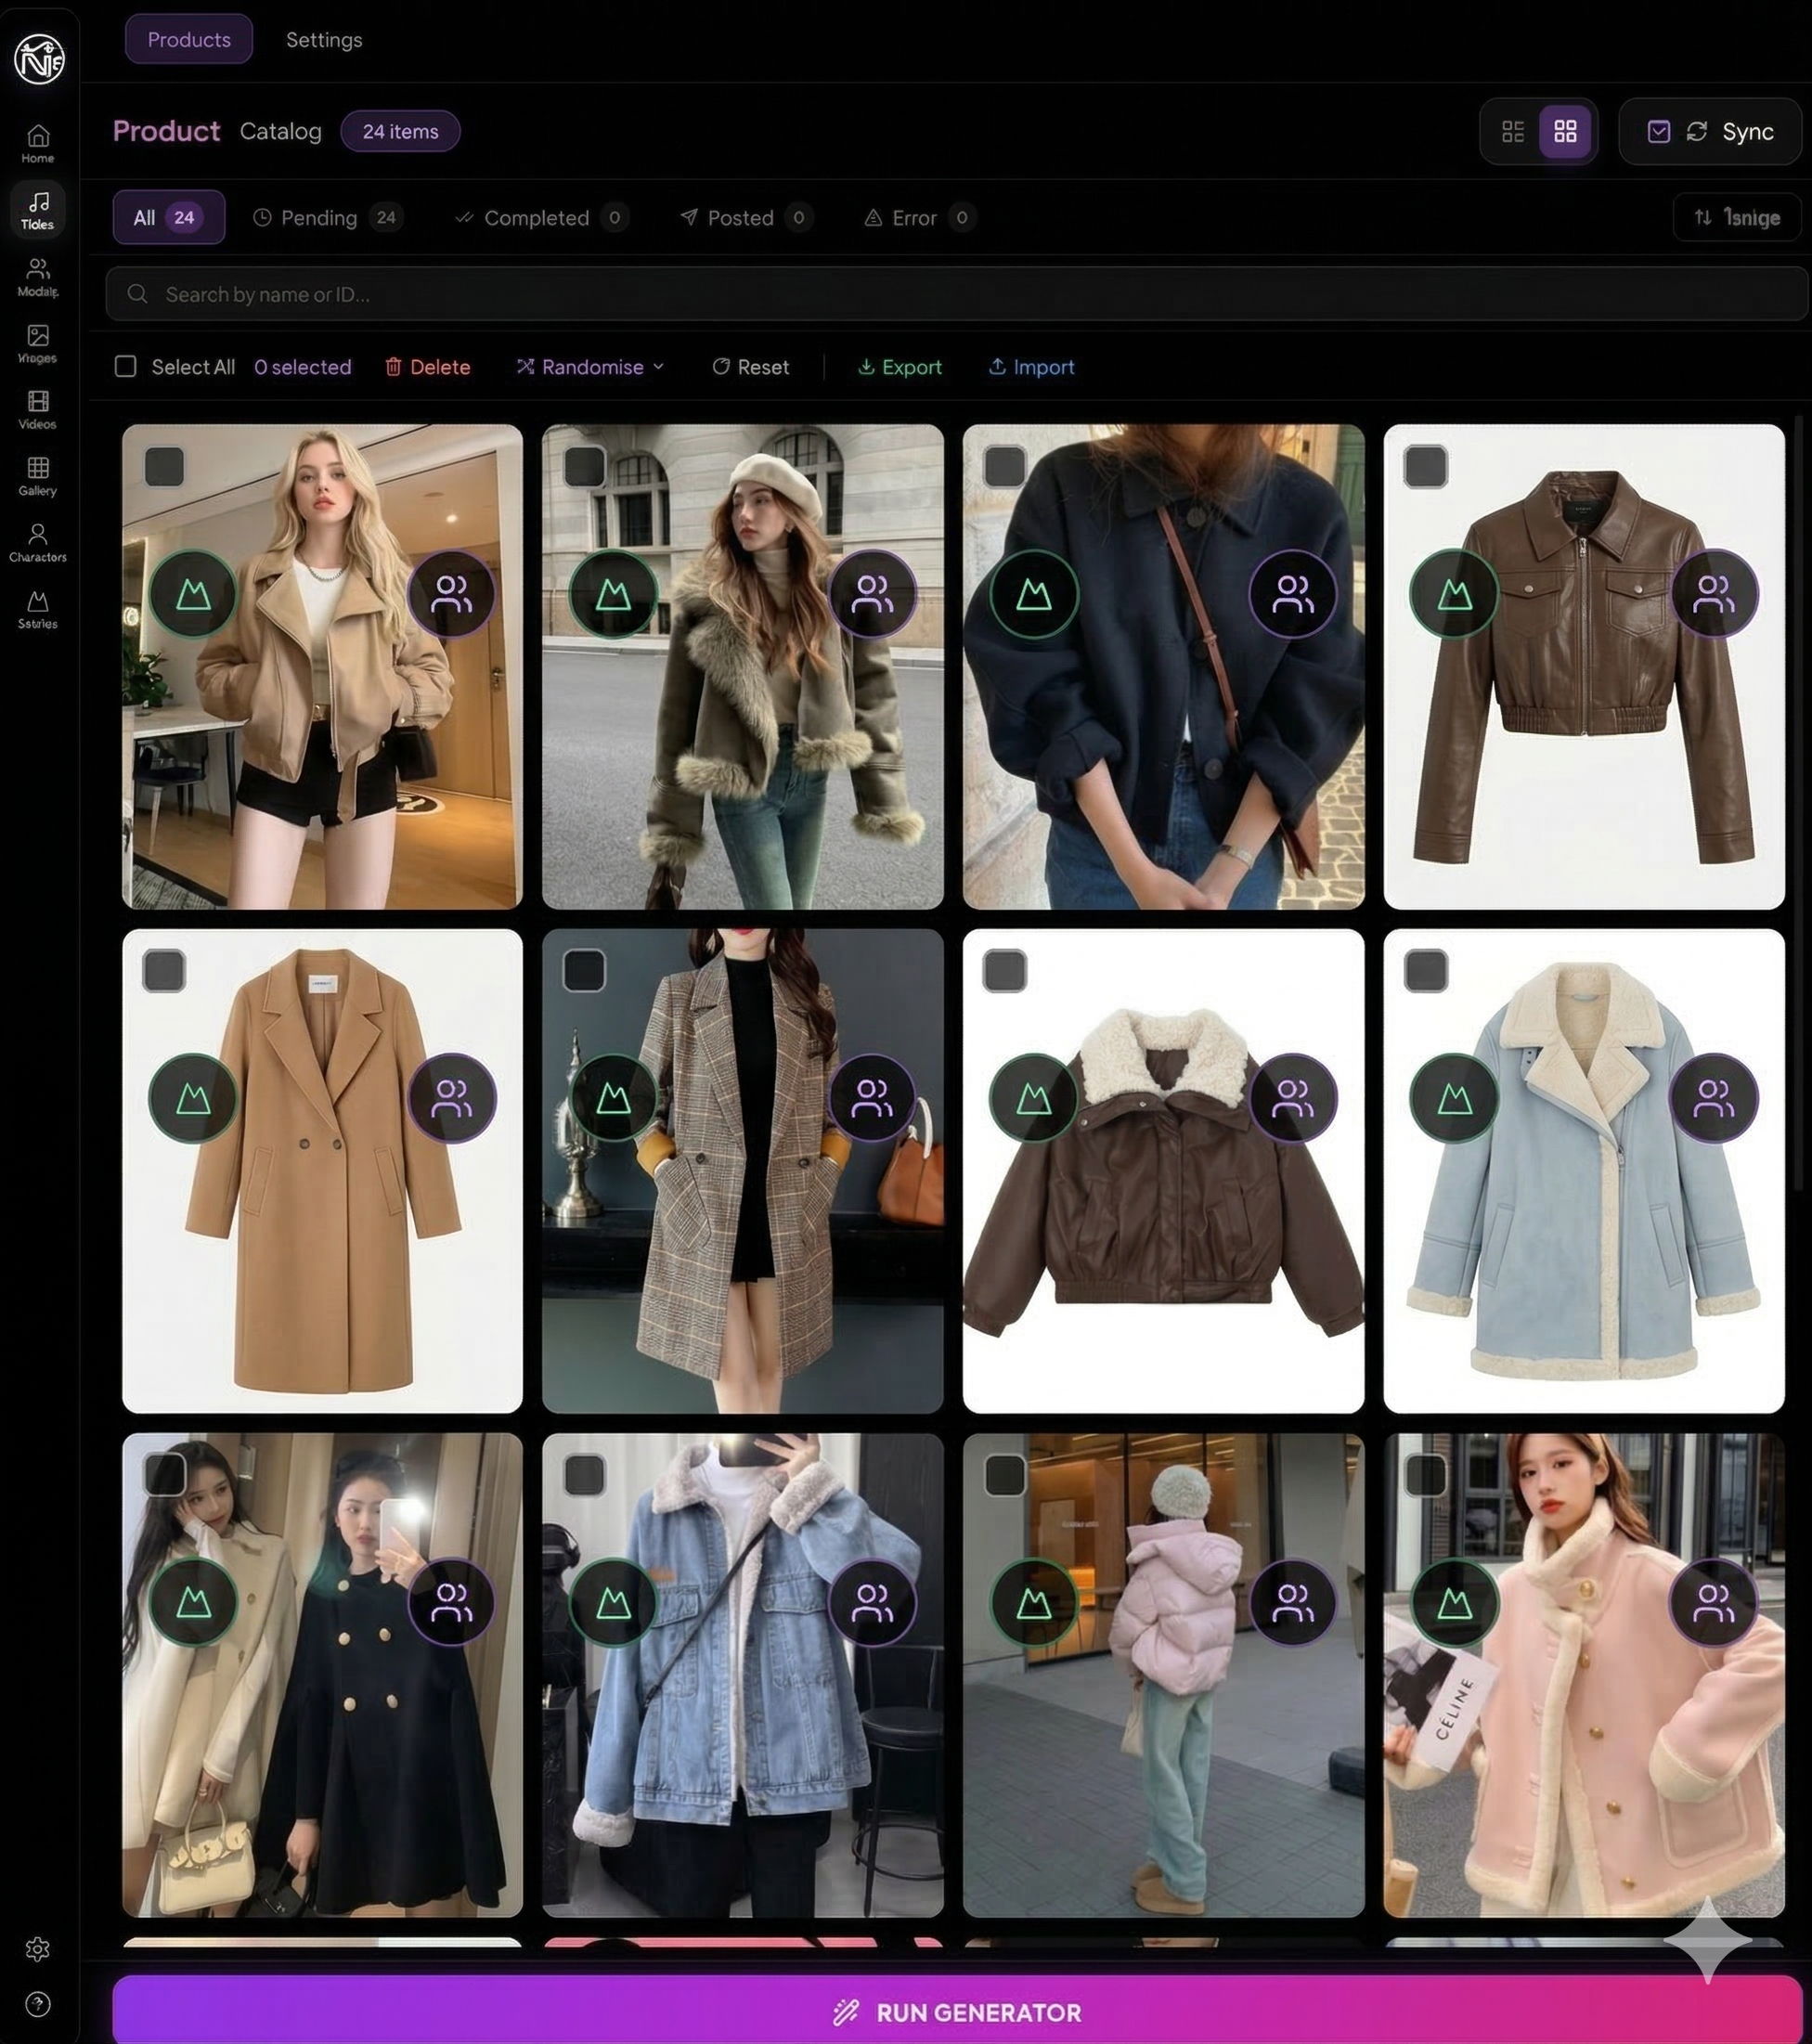
Task: Filter by Posted status
Action: (x=745, y=217)
